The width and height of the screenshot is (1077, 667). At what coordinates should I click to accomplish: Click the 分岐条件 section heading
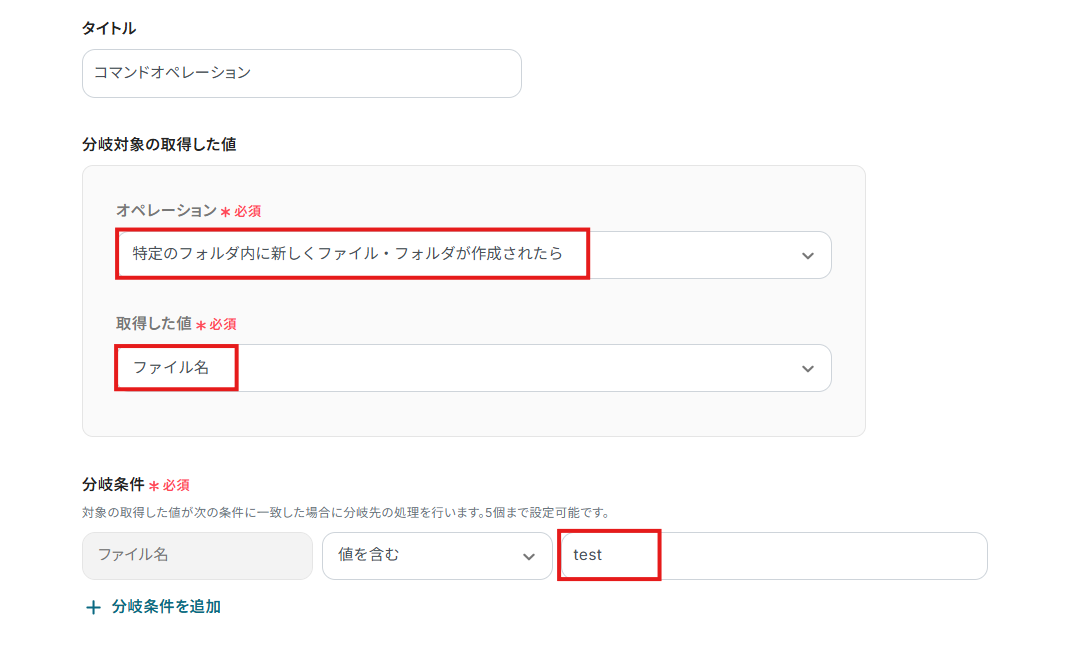113,485
